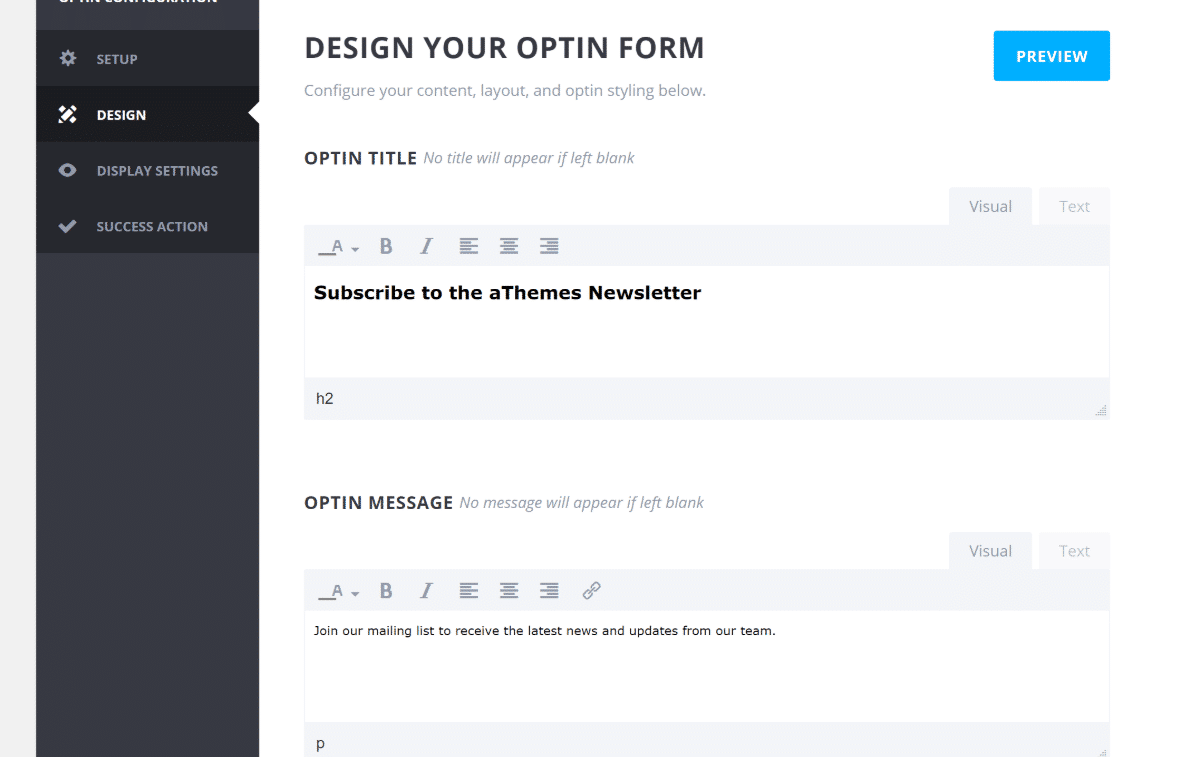Insert link in Optin Message editor
The image size is (1200, 757).
[591, 591]
